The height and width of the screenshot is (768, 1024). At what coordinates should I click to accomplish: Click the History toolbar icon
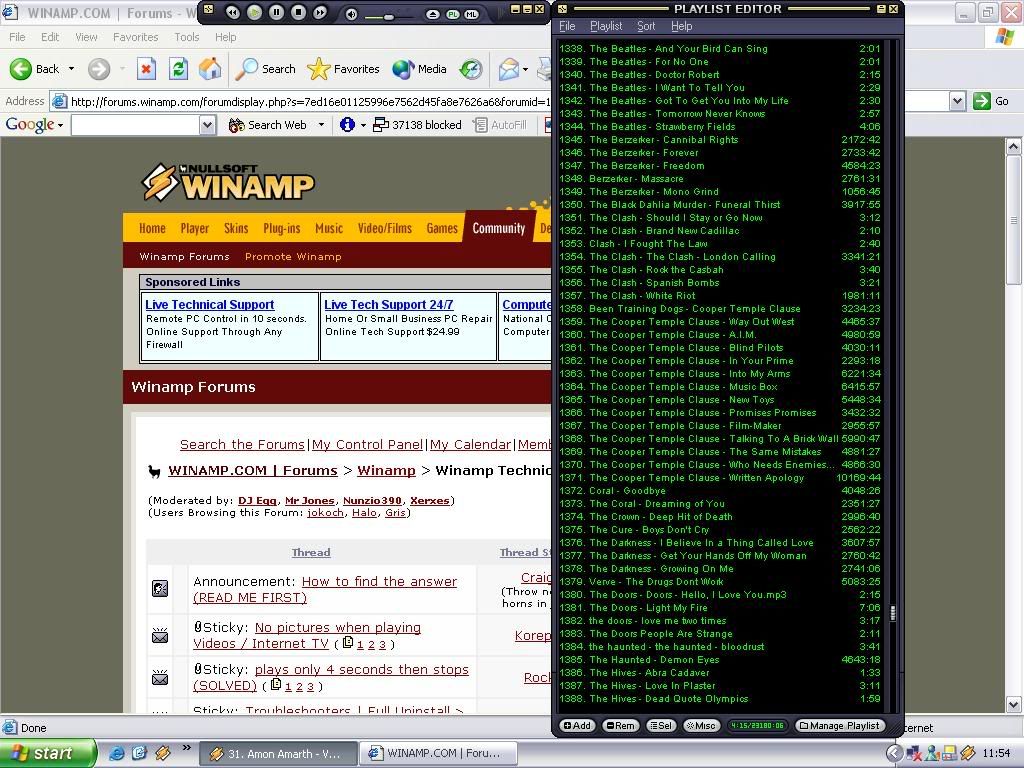tap(470, 69)
